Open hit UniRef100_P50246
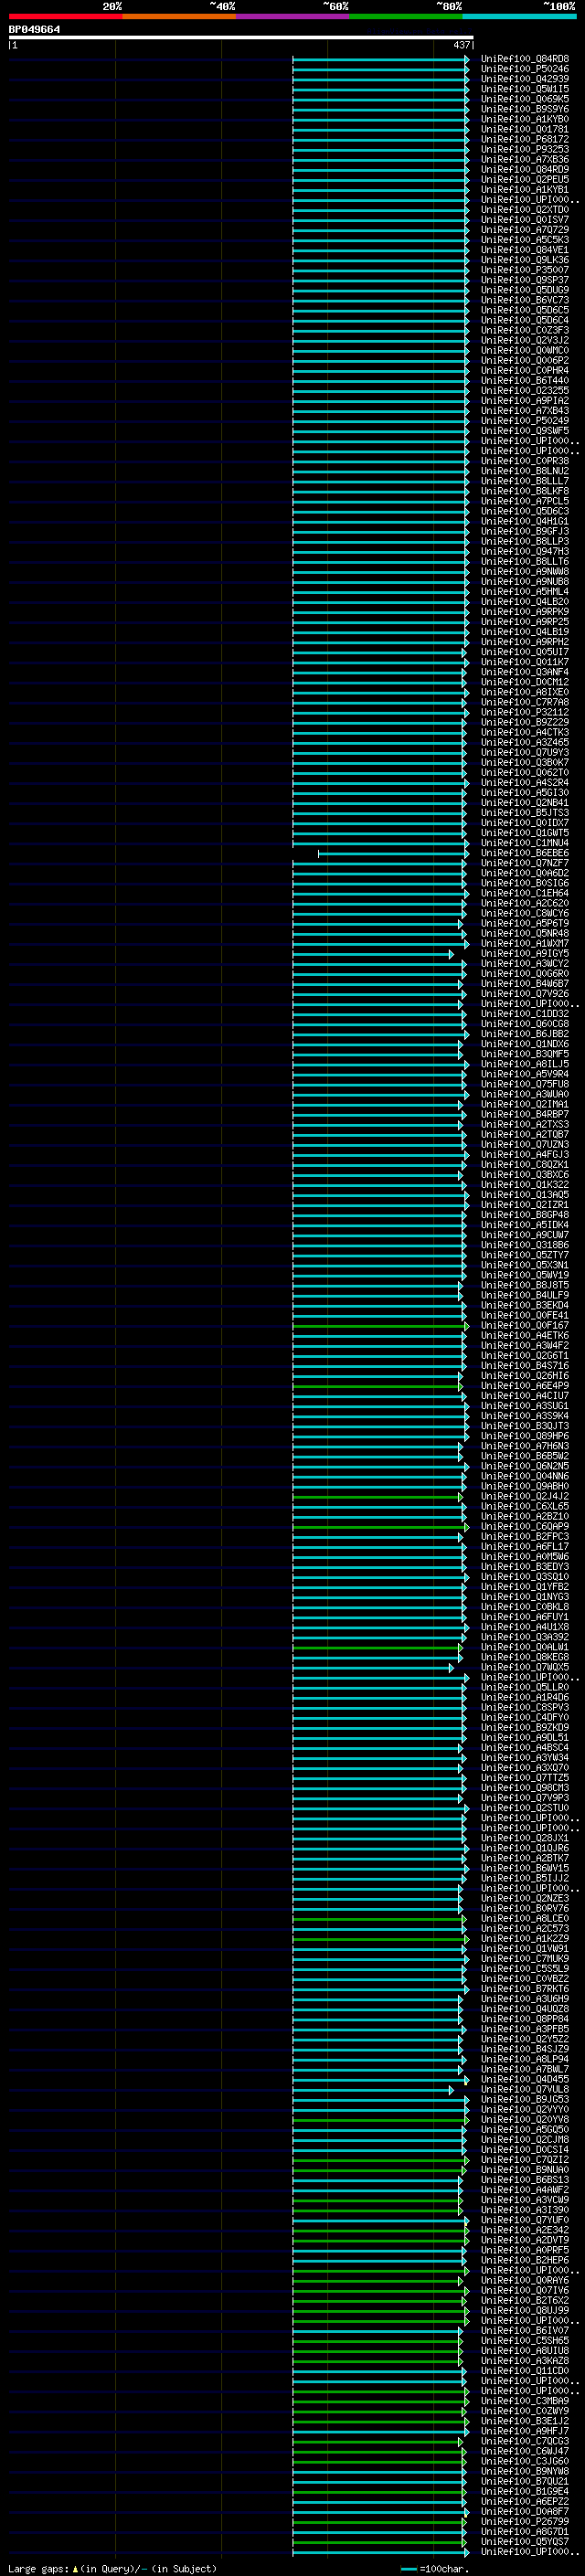Viewport: 585px width, 2576px height. 525,69
